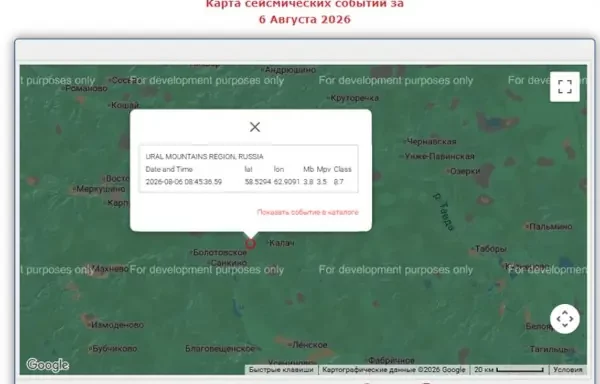
Task: Select longitude value 62.9091
Action: (x=287, y=182)
